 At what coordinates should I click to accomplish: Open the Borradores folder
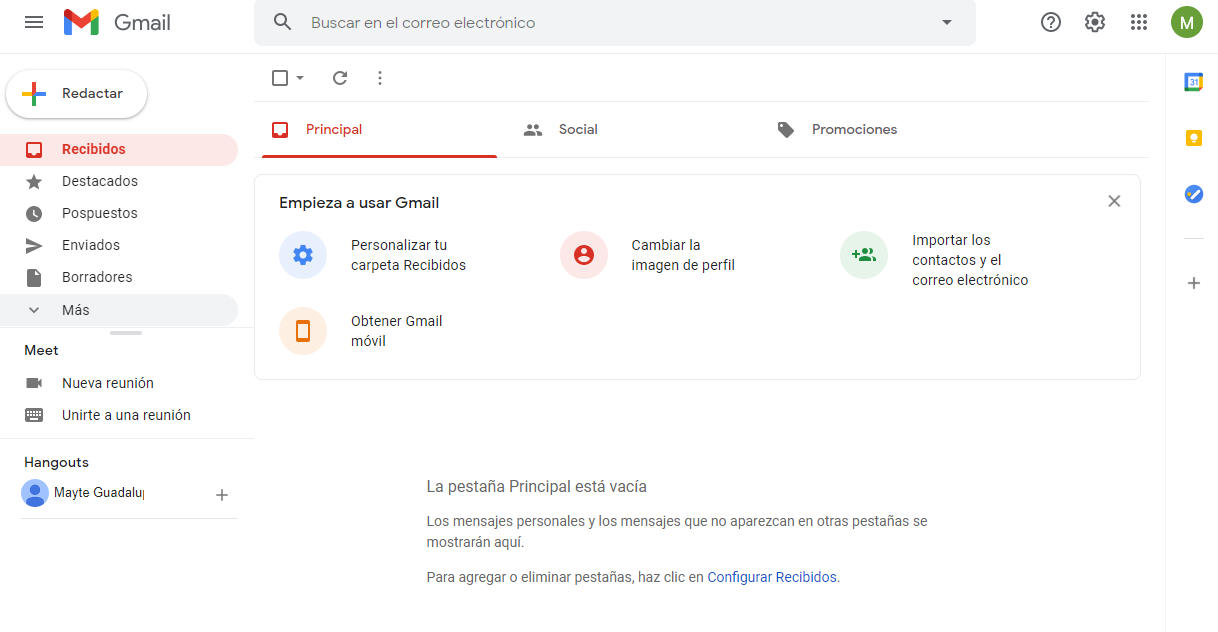[x=119, y=277]
